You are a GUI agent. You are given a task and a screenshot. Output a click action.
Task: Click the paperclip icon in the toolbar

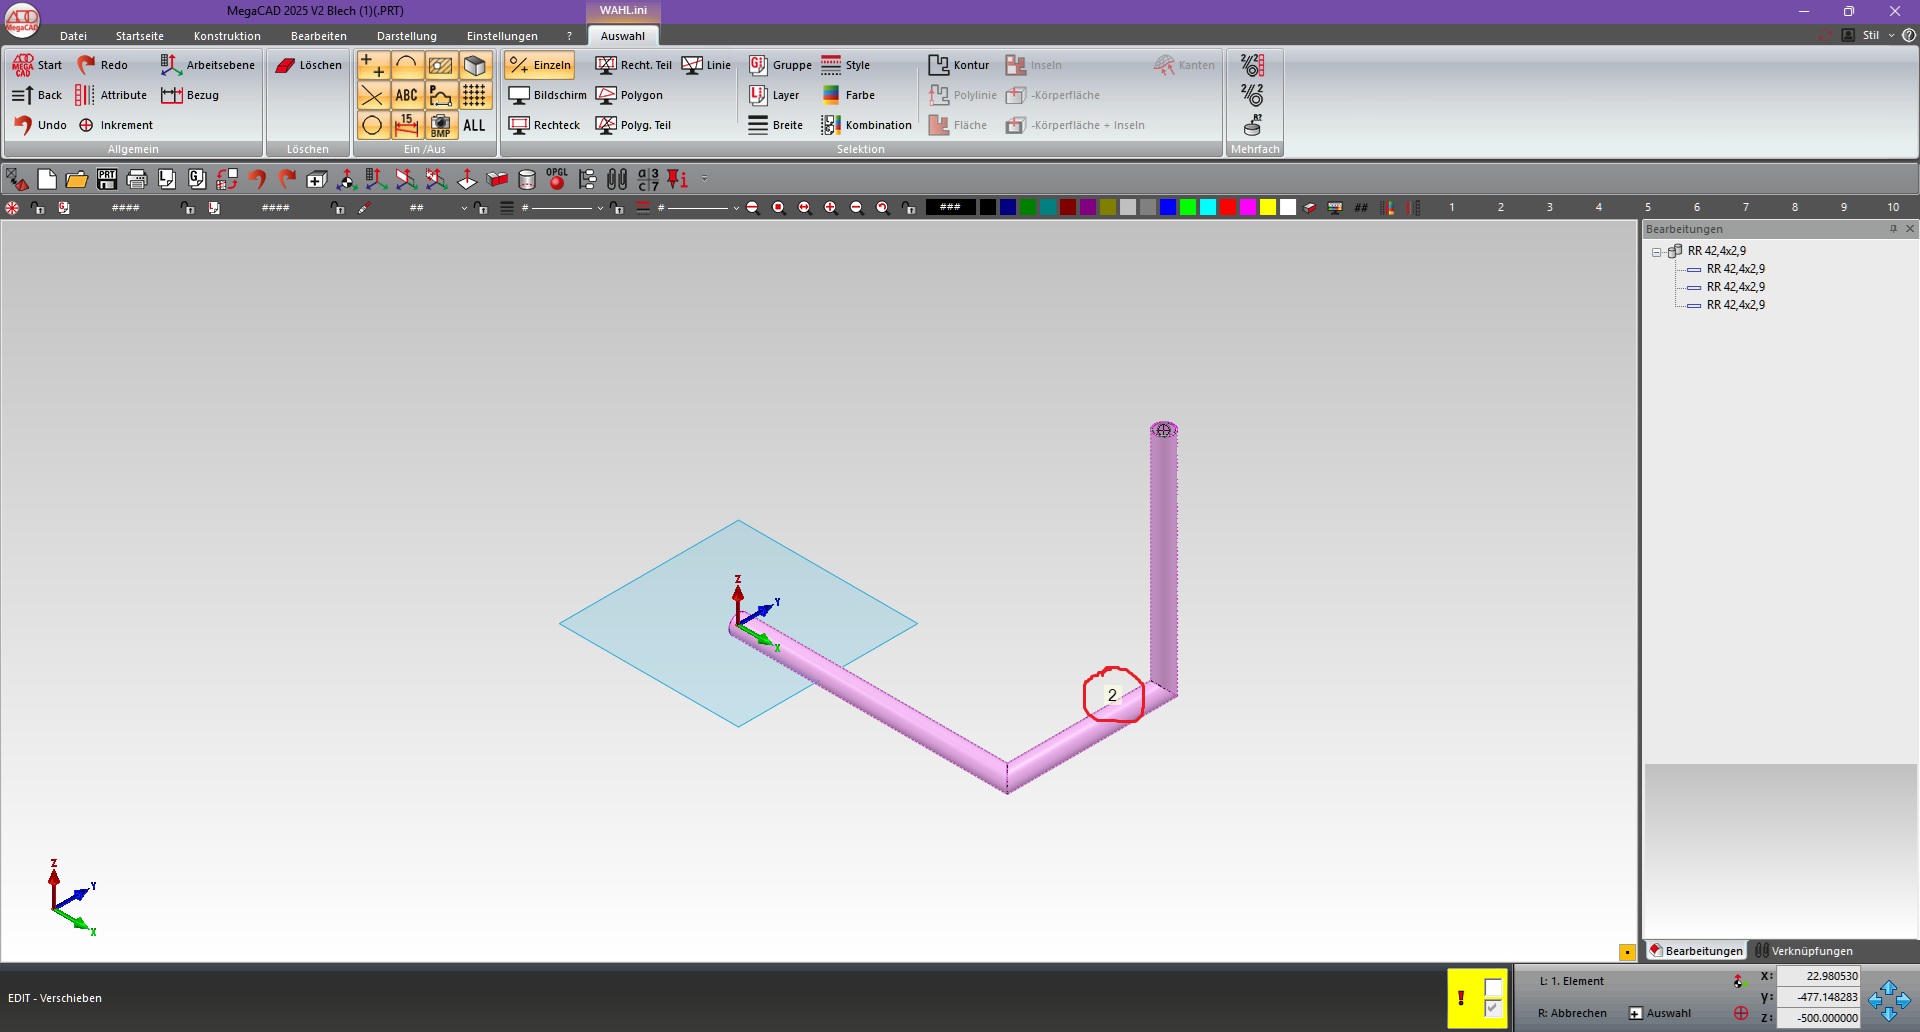click(x=617, y=179)
